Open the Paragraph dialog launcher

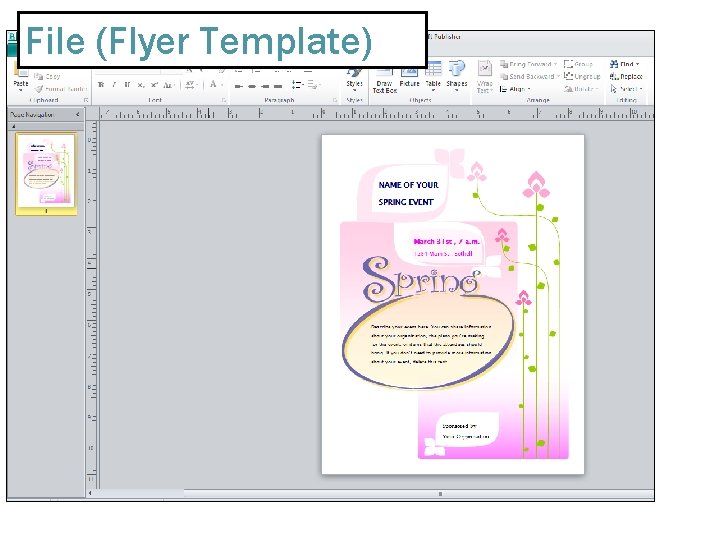pos(335,100)
